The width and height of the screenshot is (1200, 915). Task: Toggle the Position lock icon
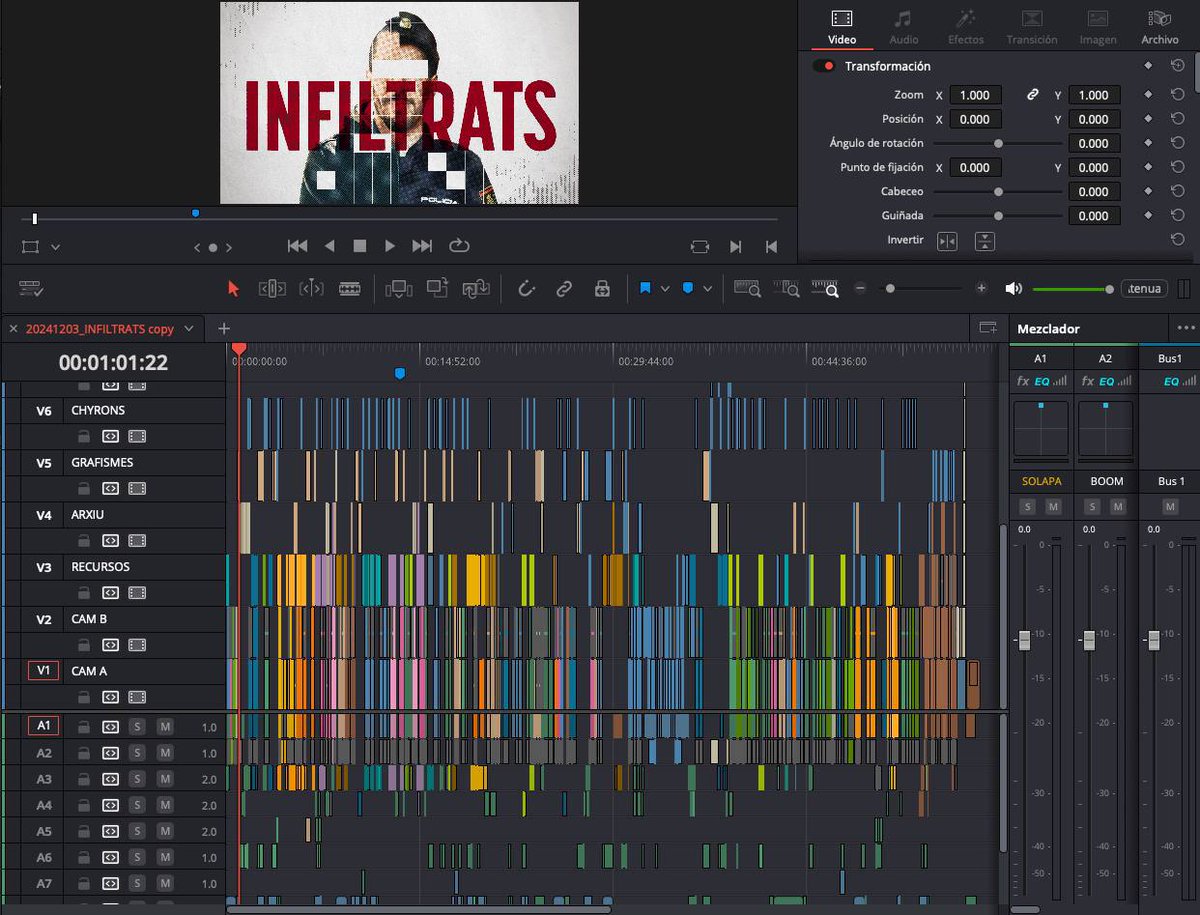602,288
